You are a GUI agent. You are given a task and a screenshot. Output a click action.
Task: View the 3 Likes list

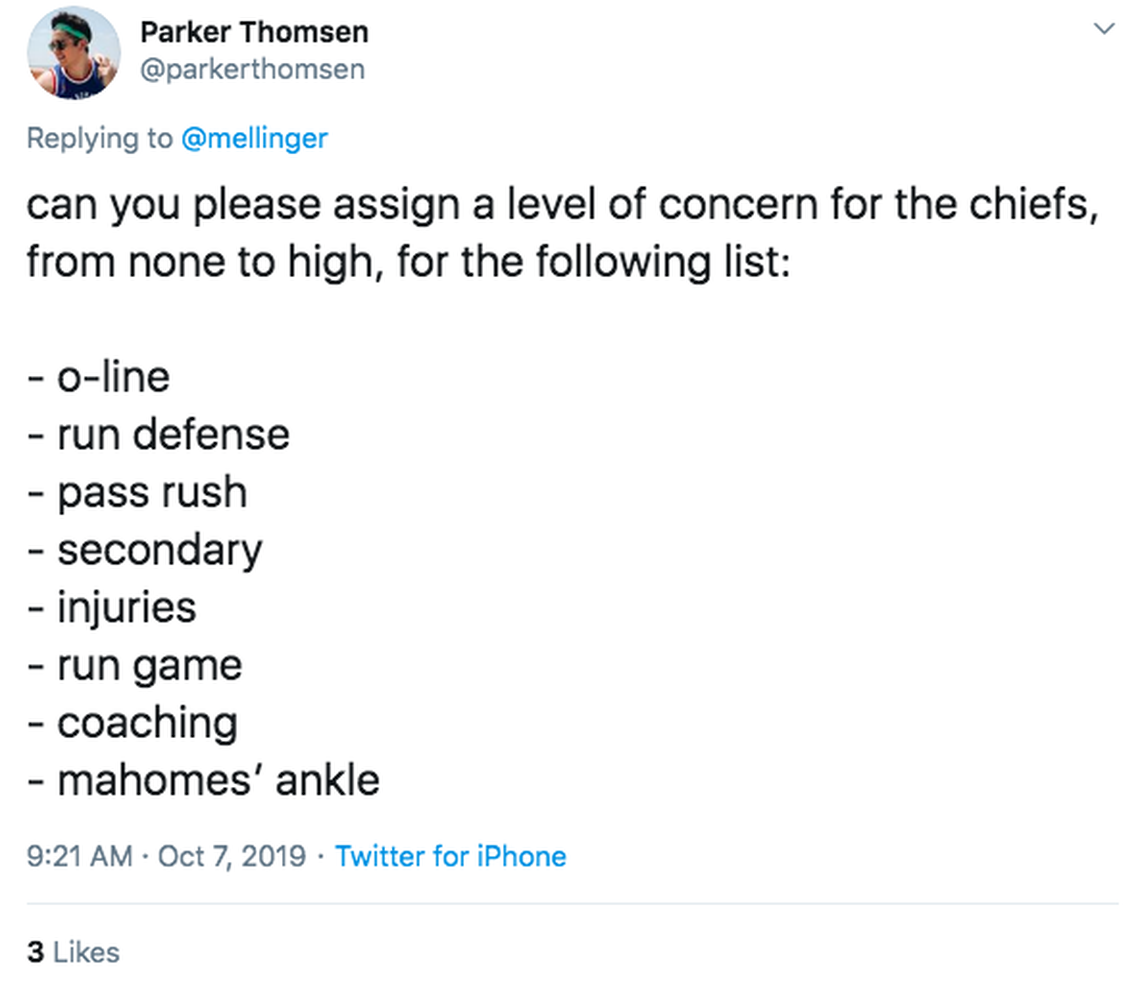click(x=73, y=951)
